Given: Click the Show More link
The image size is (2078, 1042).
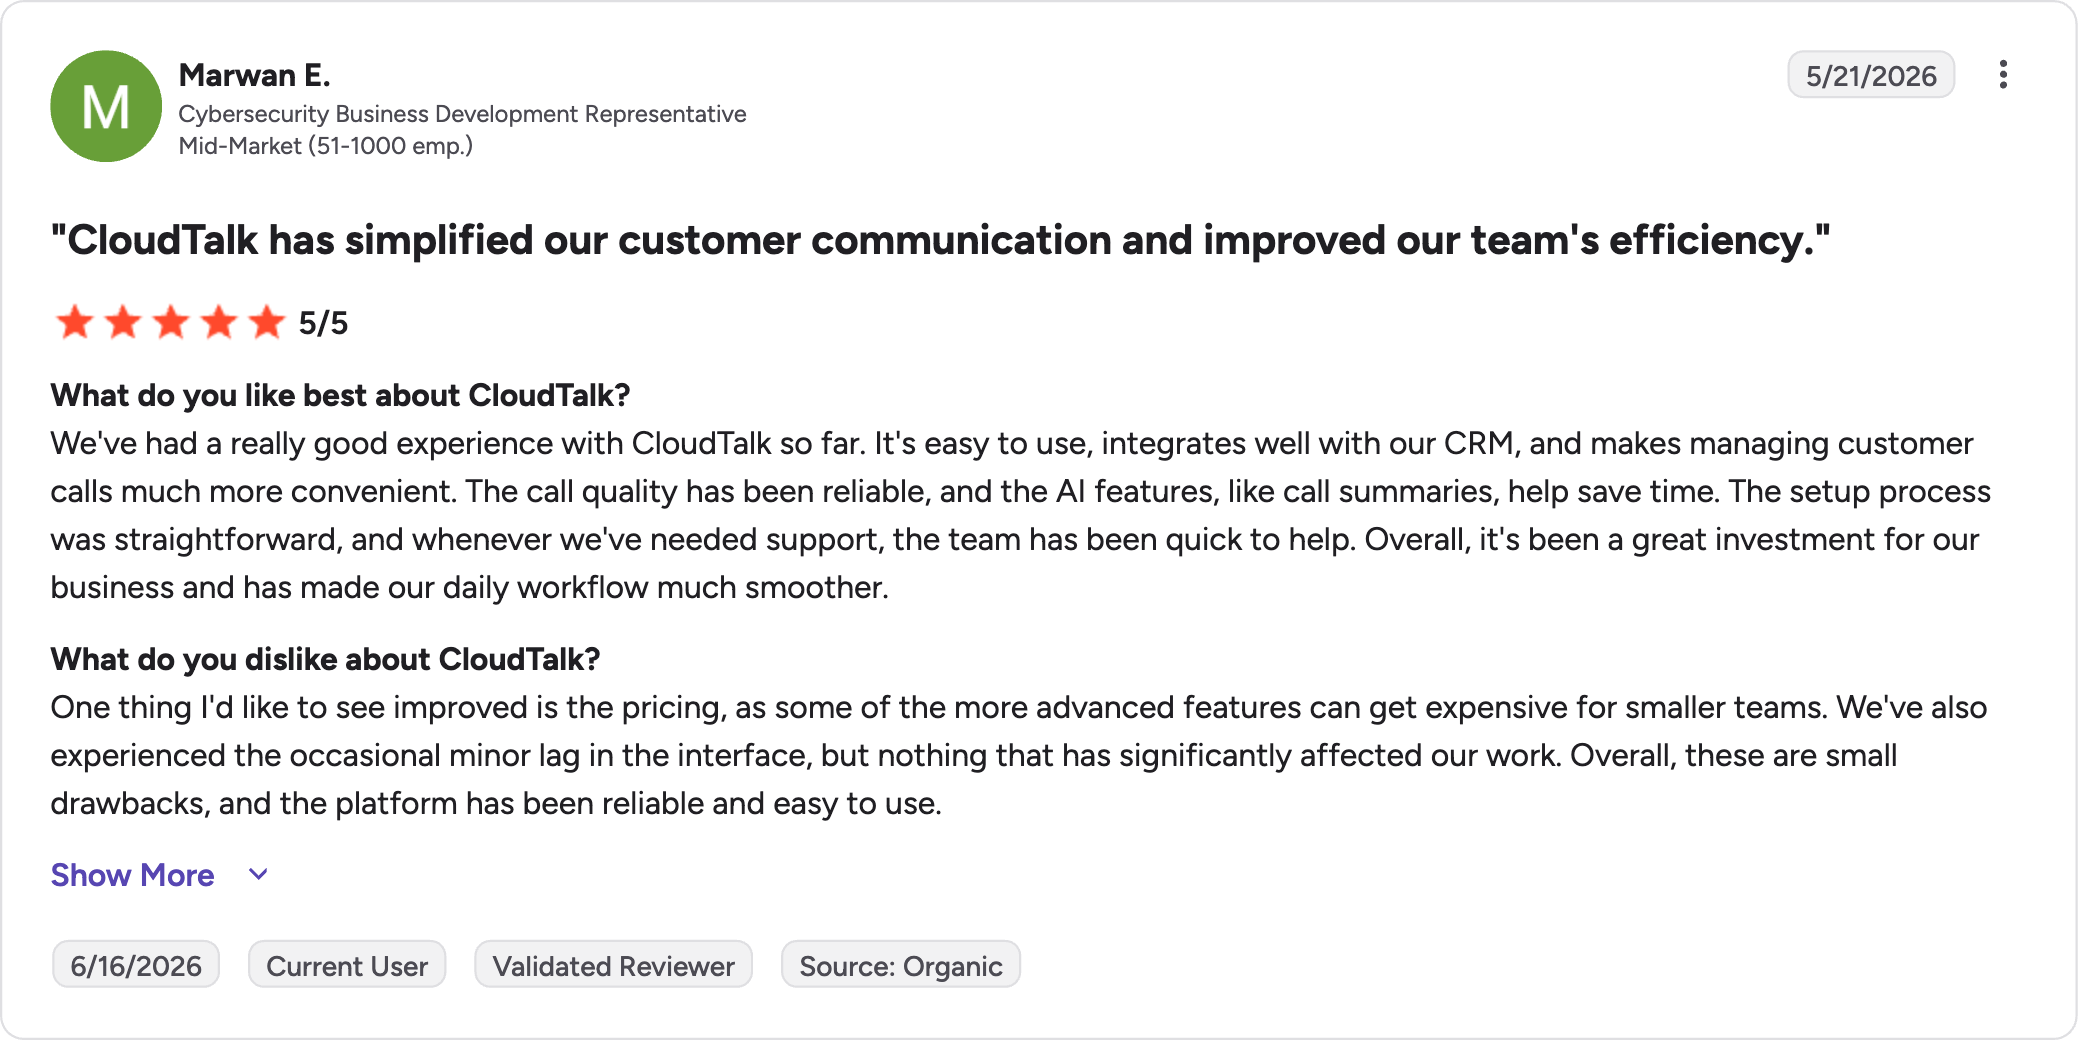Looking at the screenshot, I should click(133, 875).
